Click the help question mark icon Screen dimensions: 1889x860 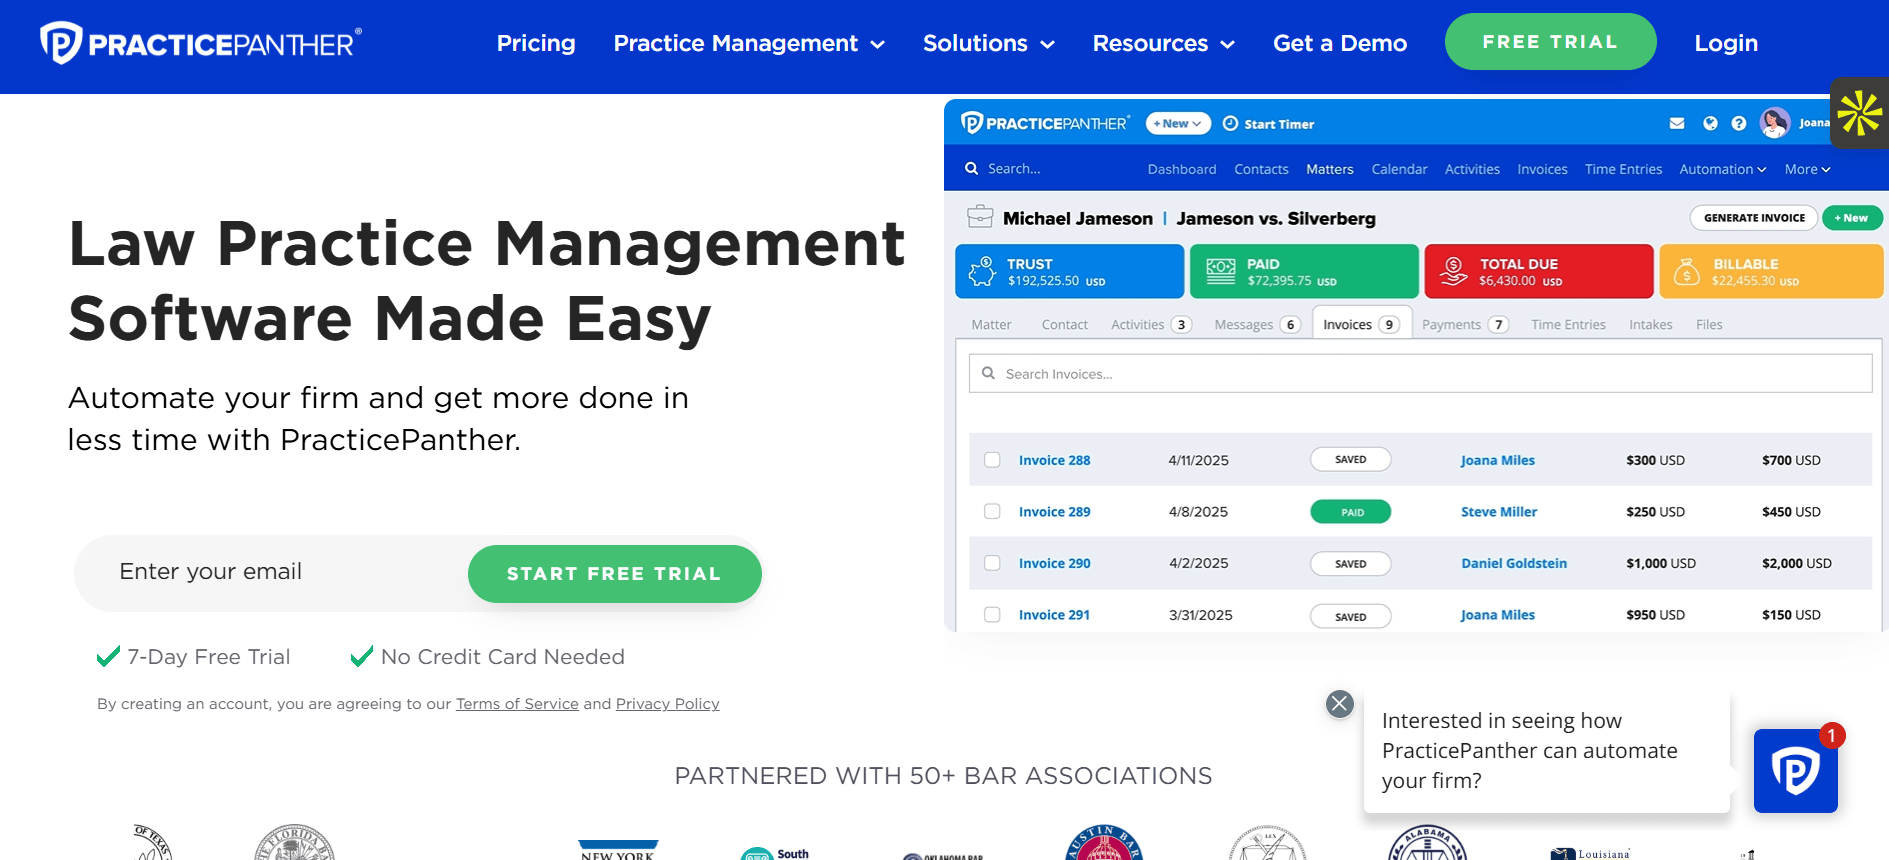tap(1739, 124)
